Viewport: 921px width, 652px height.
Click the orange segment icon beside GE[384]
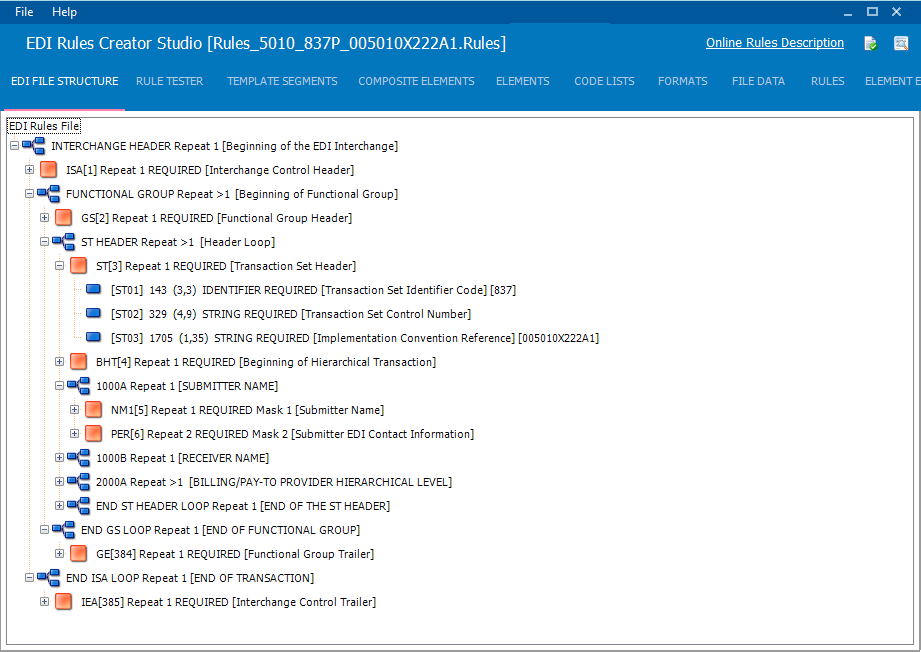click(x=78, y=553)
